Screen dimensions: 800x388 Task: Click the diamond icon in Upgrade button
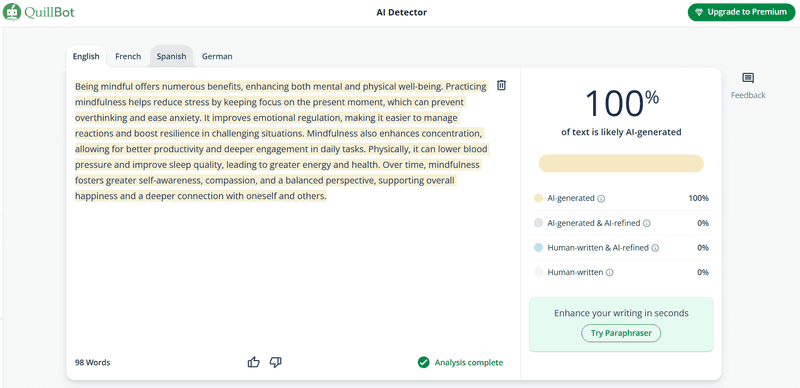pyautogui.click(x=699, y=12)
